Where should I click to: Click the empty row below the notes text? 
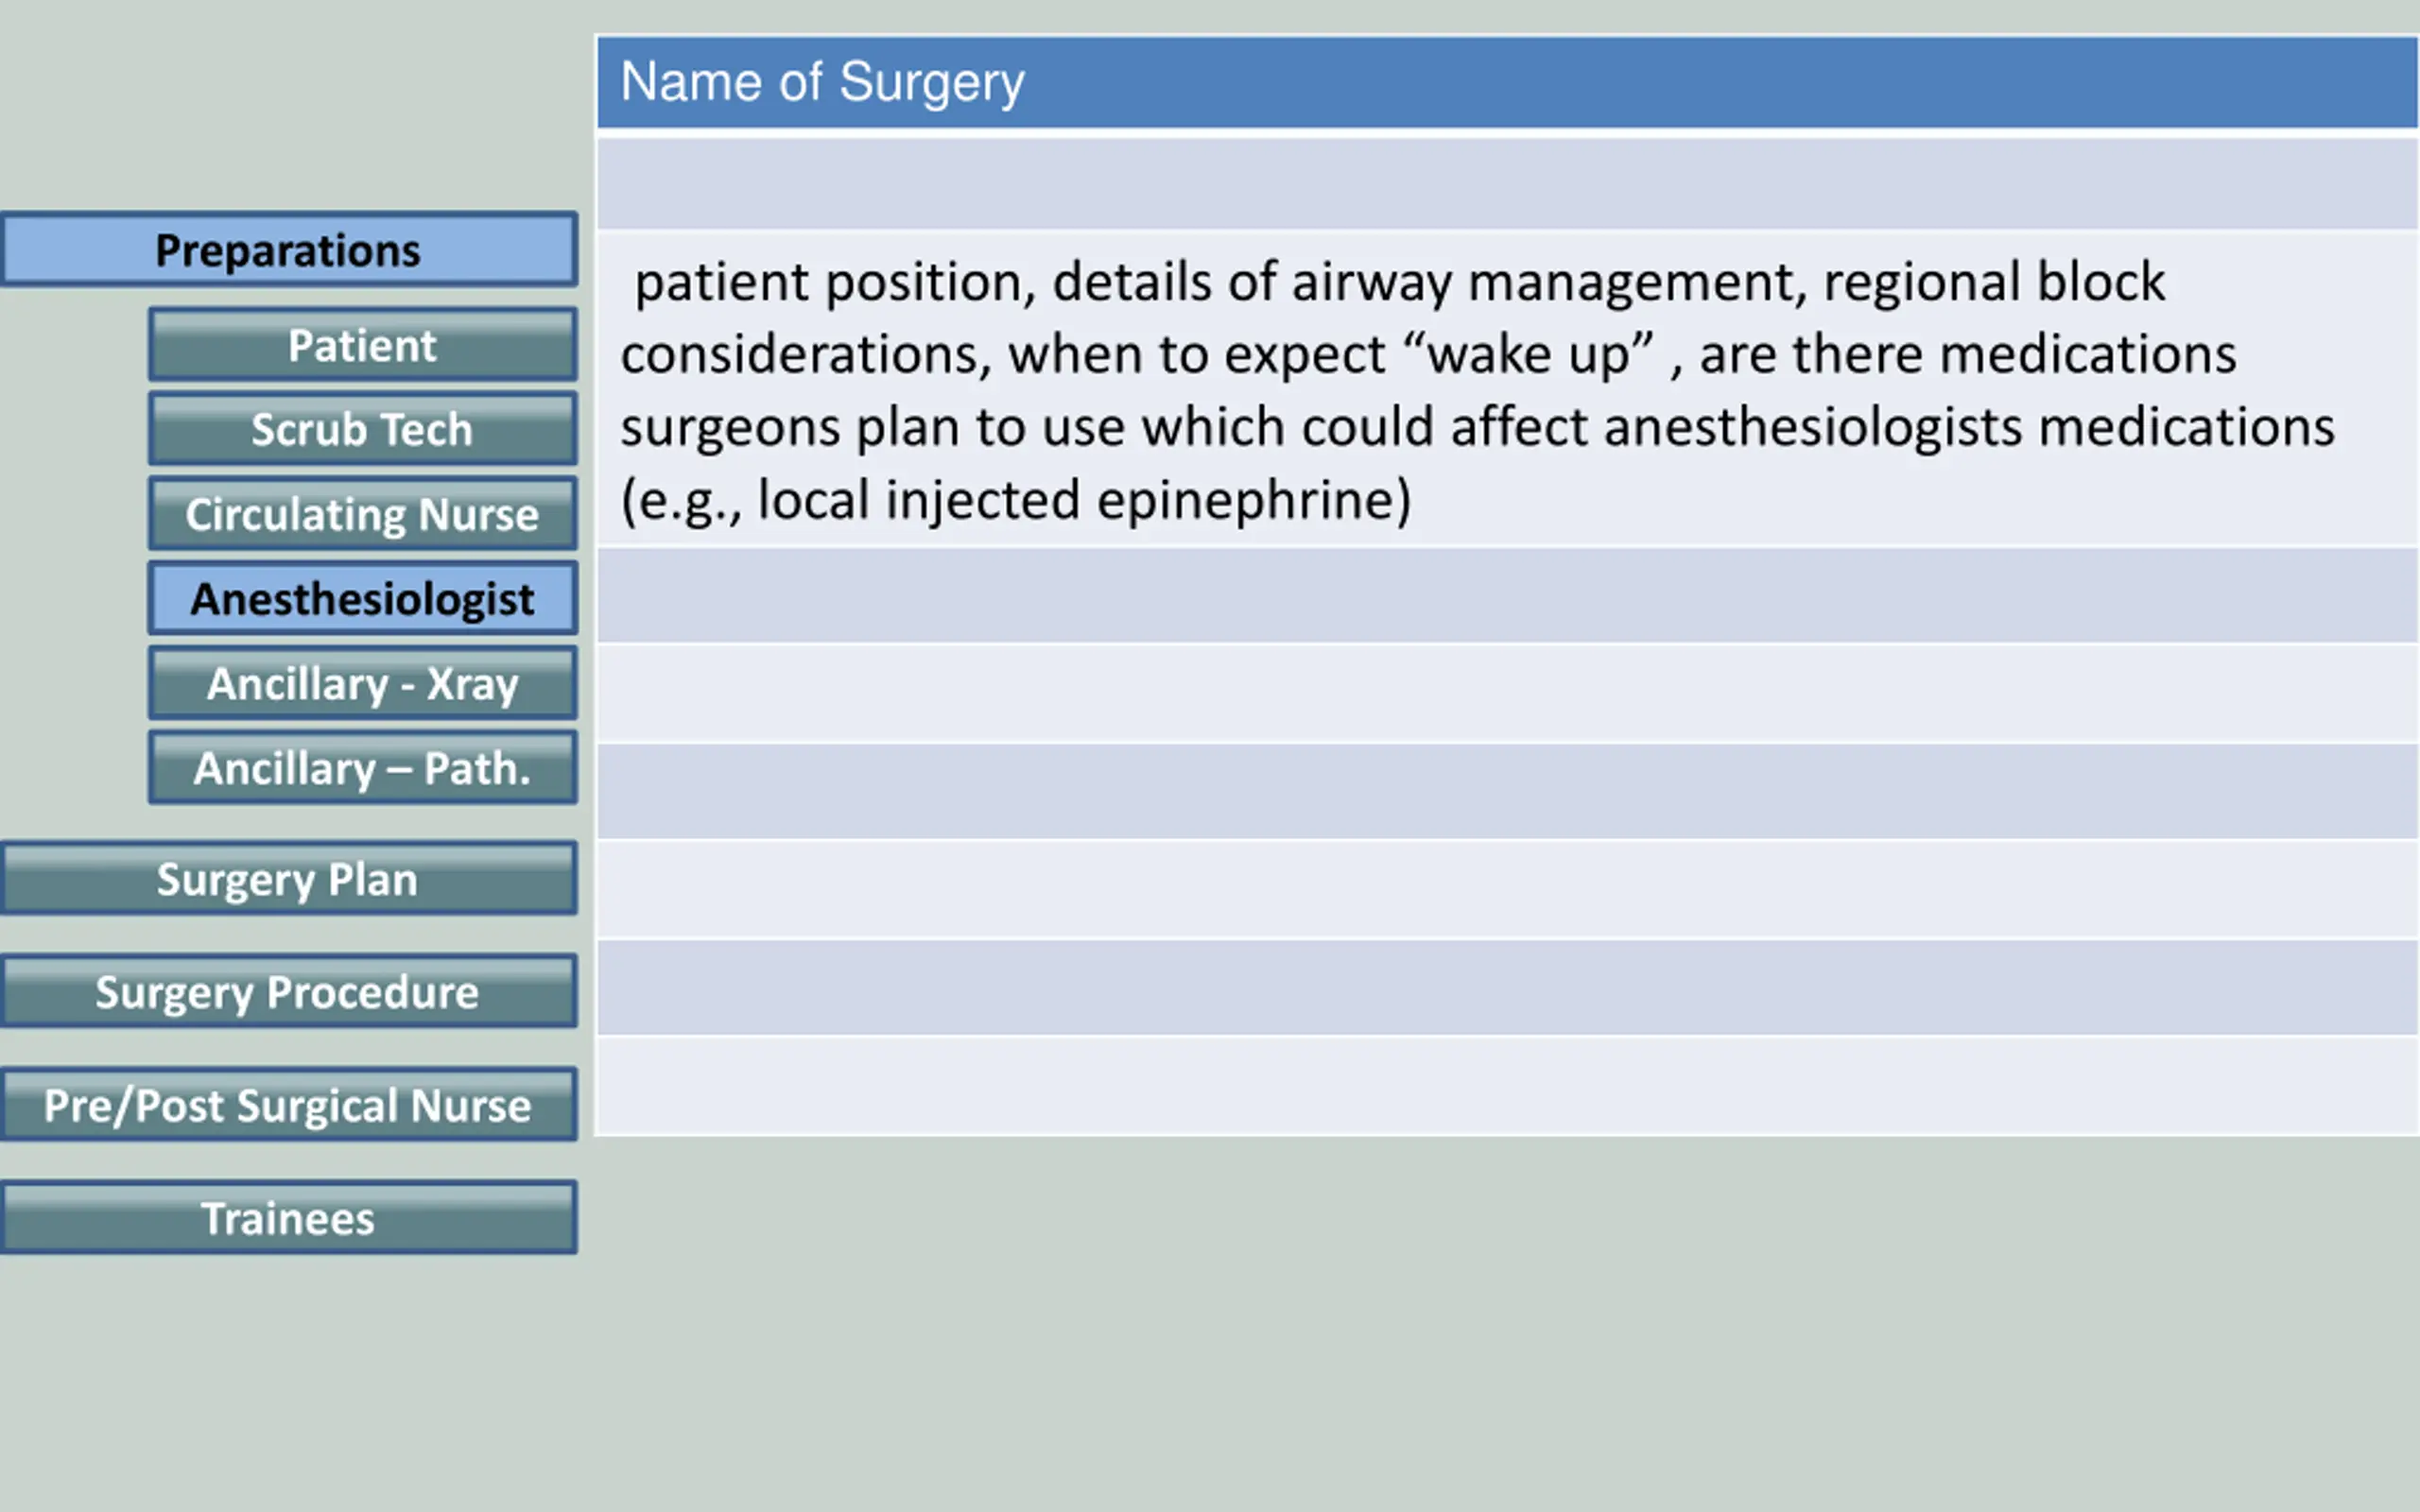[x=1507, y=596]
